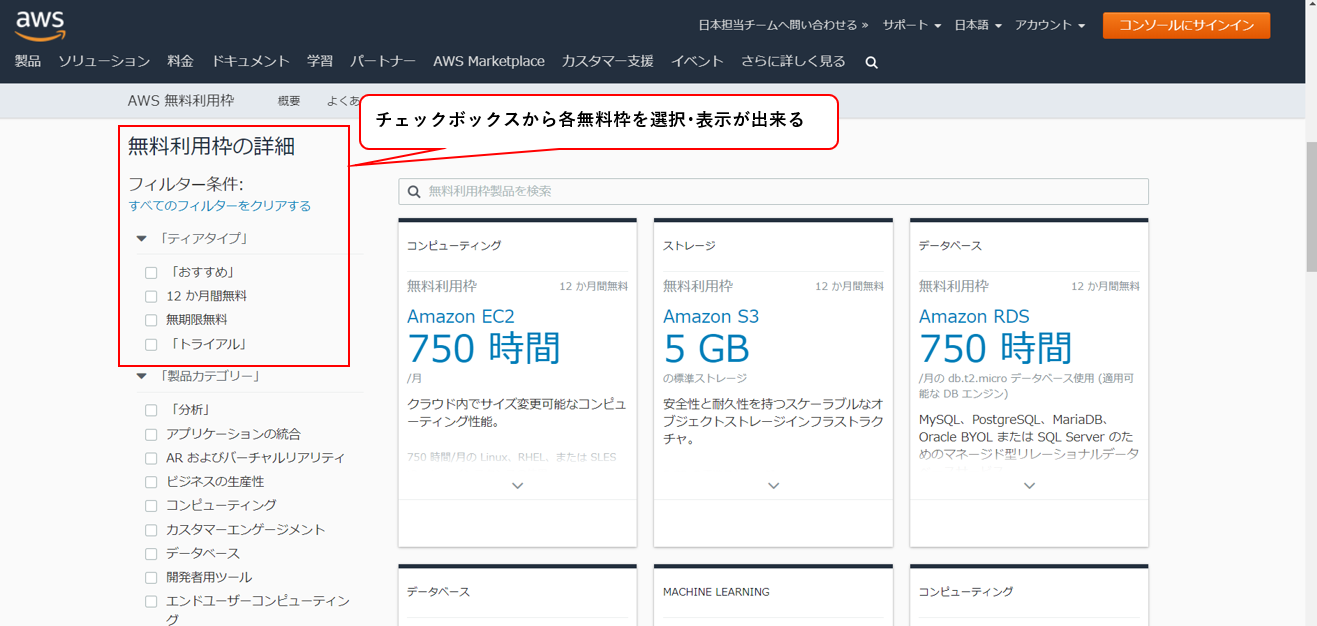Screen dimensions: 1317x626
Task: Enable the 12 か月間無料 filter
Action: tap(151, 296)
